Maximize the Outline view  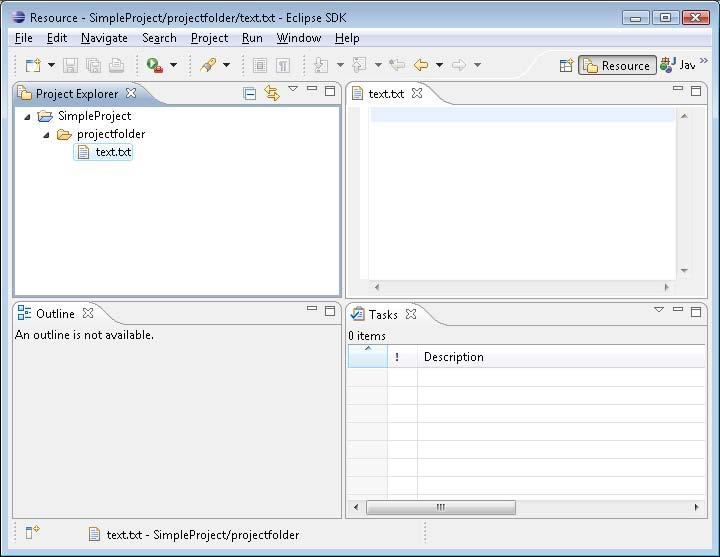(x=330, y=311)
